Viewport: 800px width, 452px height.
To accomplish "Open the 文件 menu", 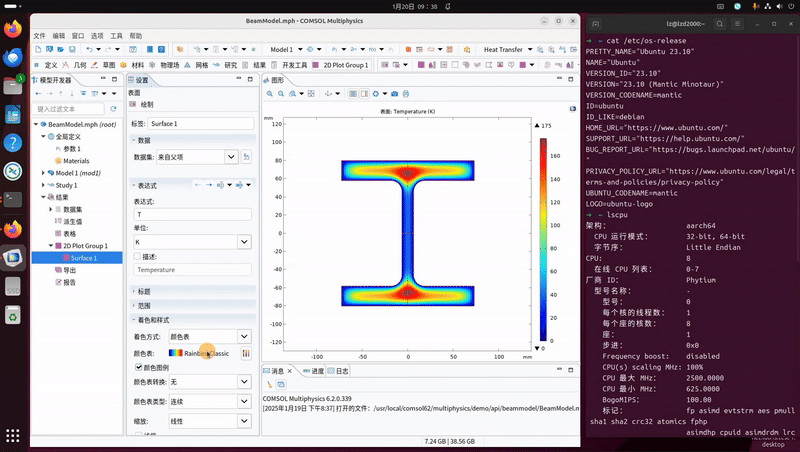I will pyautogui.click(x=40, y=34).
